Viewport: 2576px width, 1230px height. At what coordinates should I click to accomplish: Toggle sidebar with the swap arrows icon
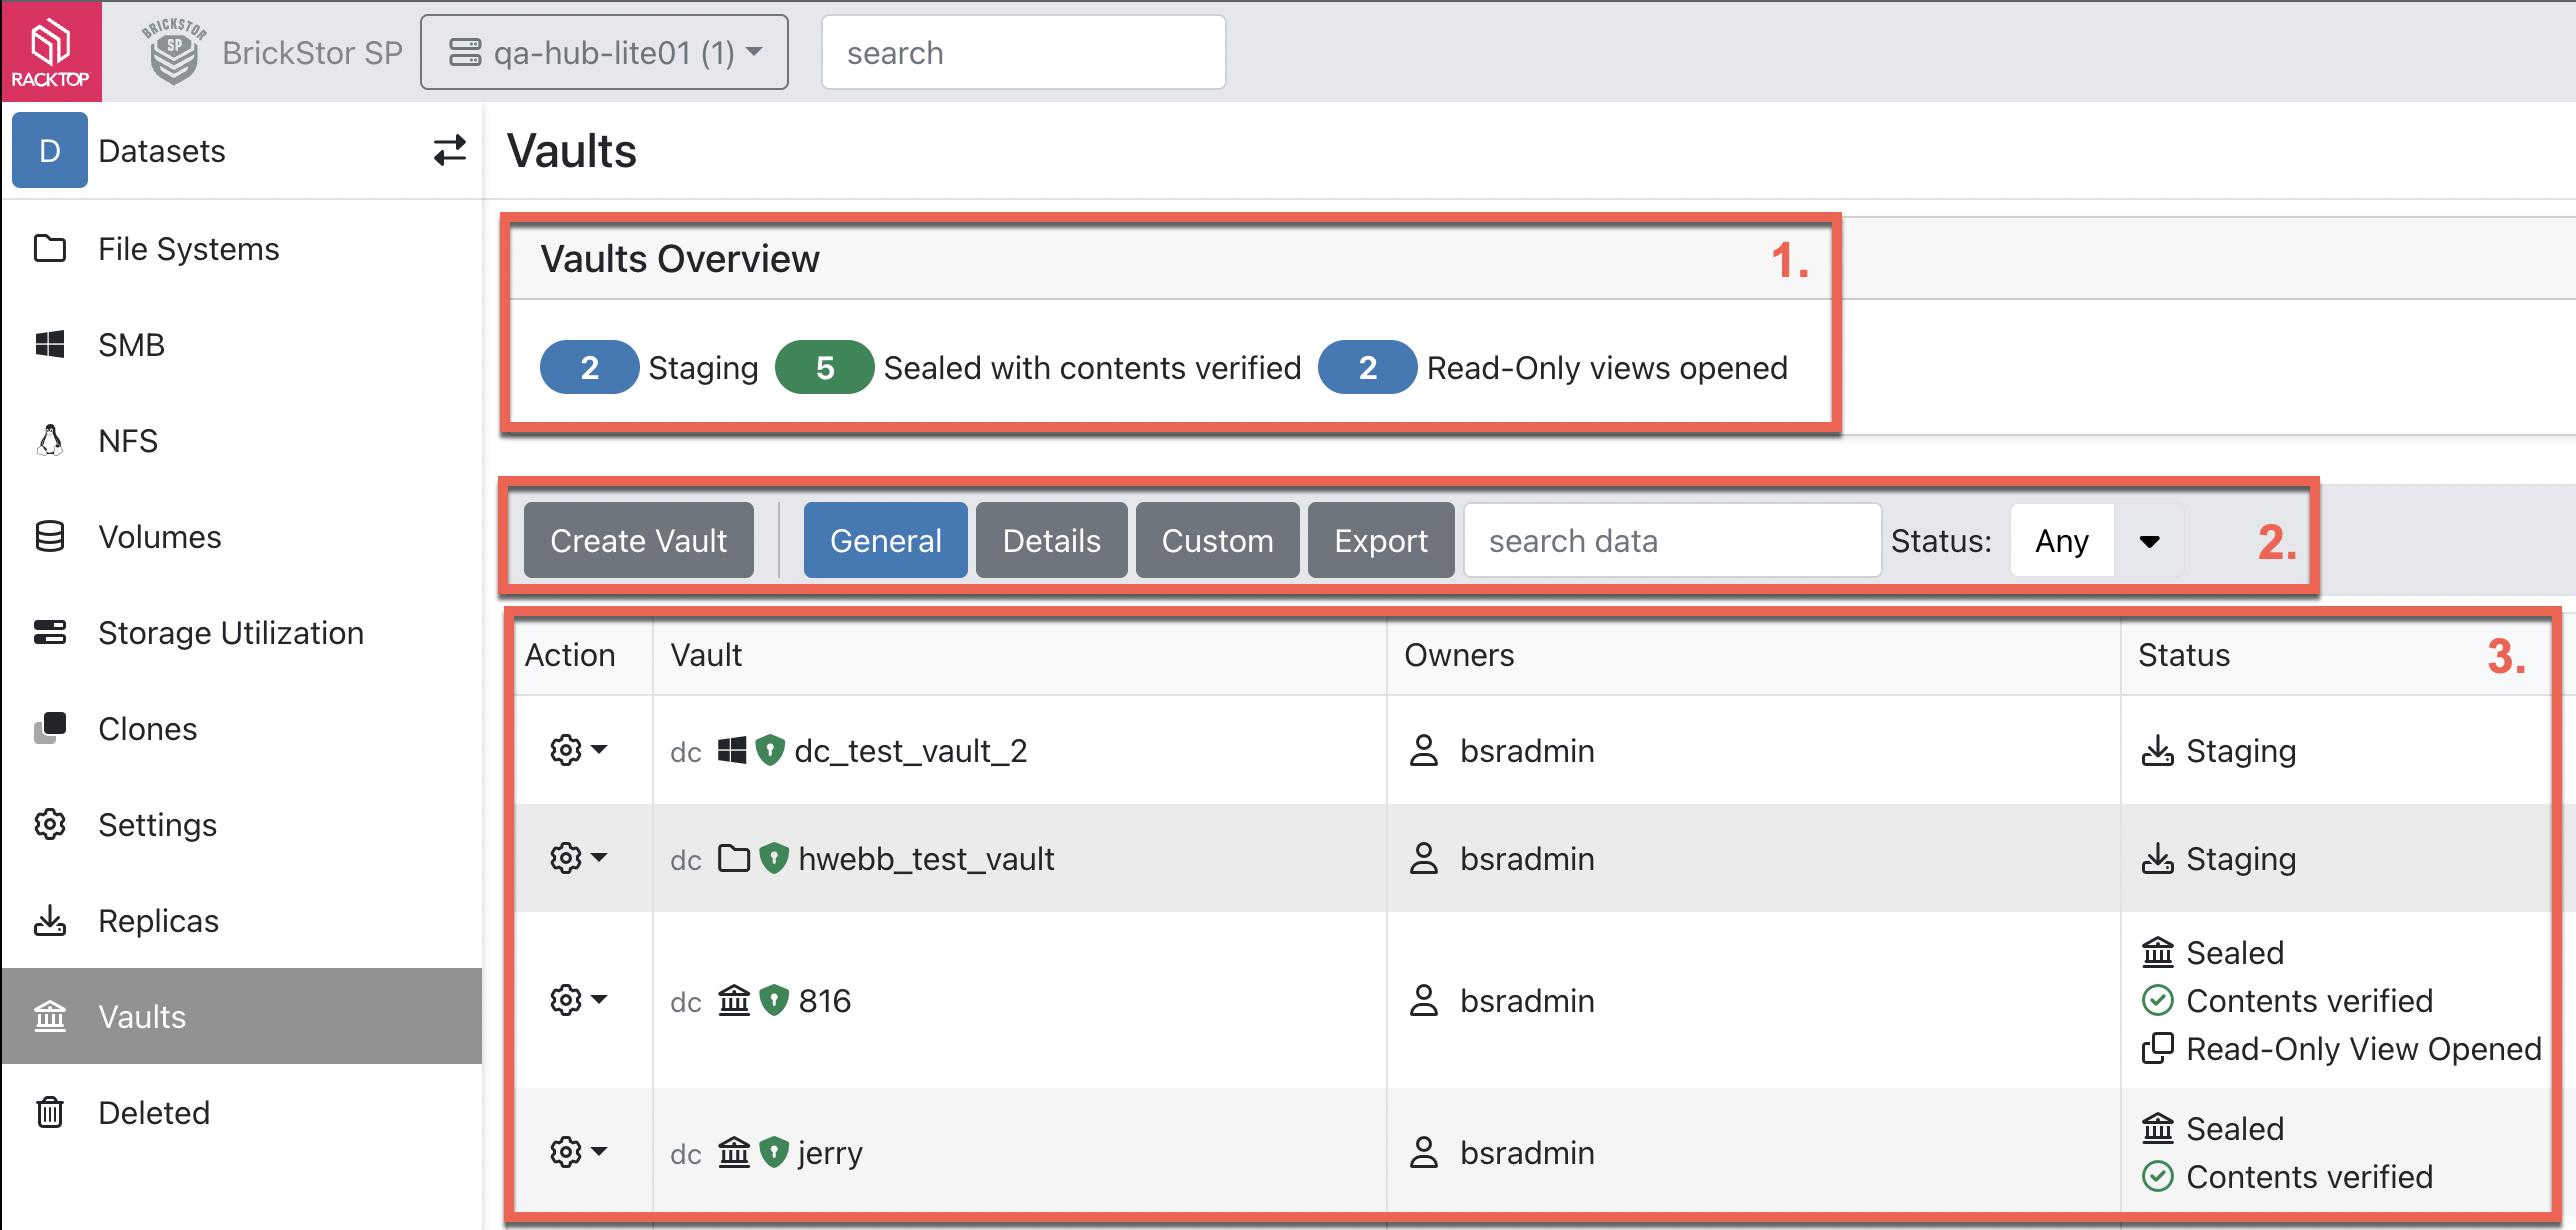coord(449,151)
